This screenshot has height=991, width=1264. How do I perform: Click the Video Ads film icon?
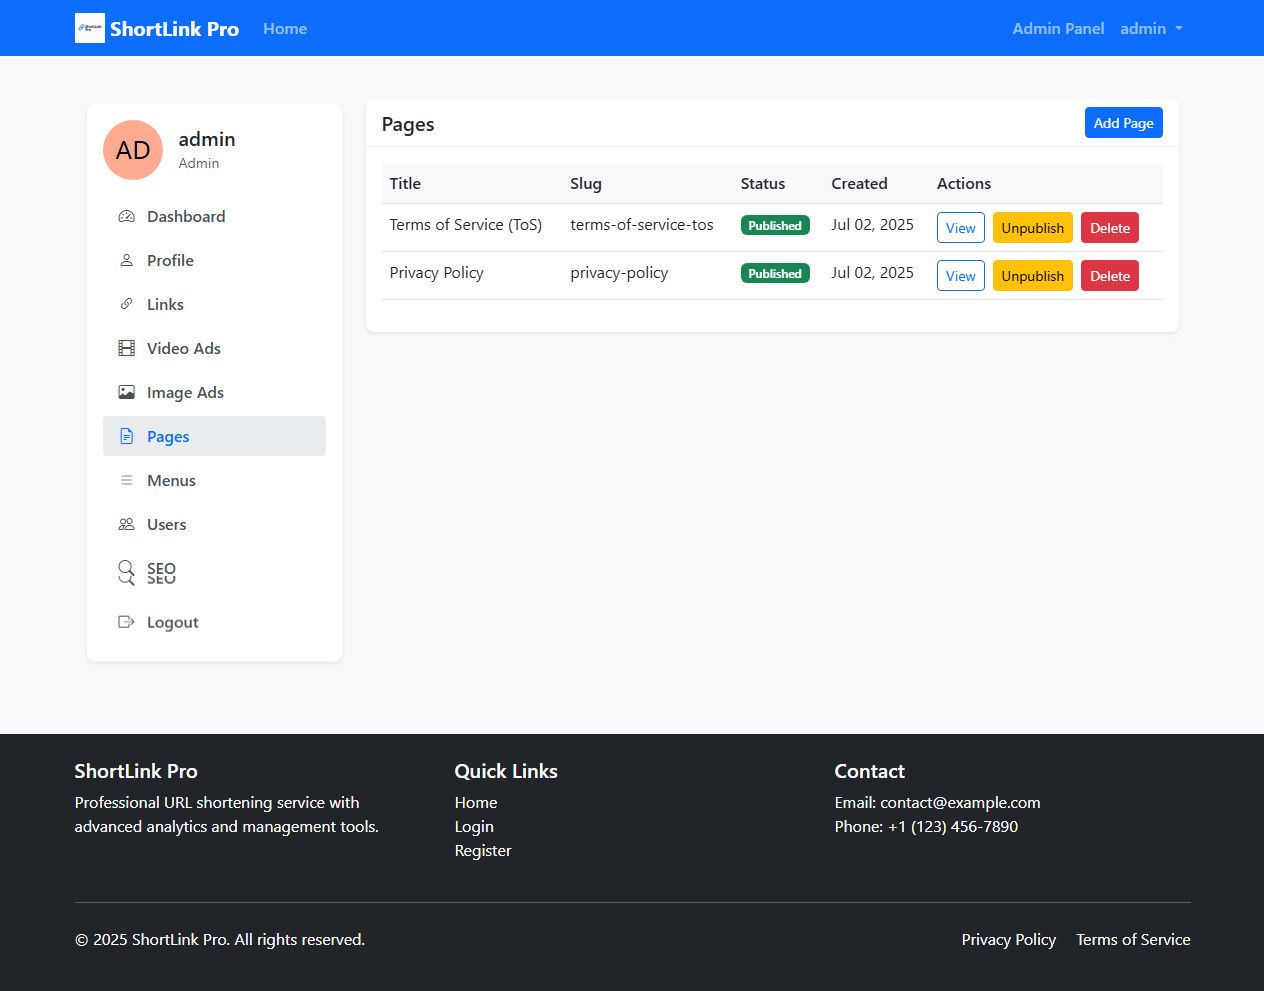pyautogui.click(x=126, y=348)
